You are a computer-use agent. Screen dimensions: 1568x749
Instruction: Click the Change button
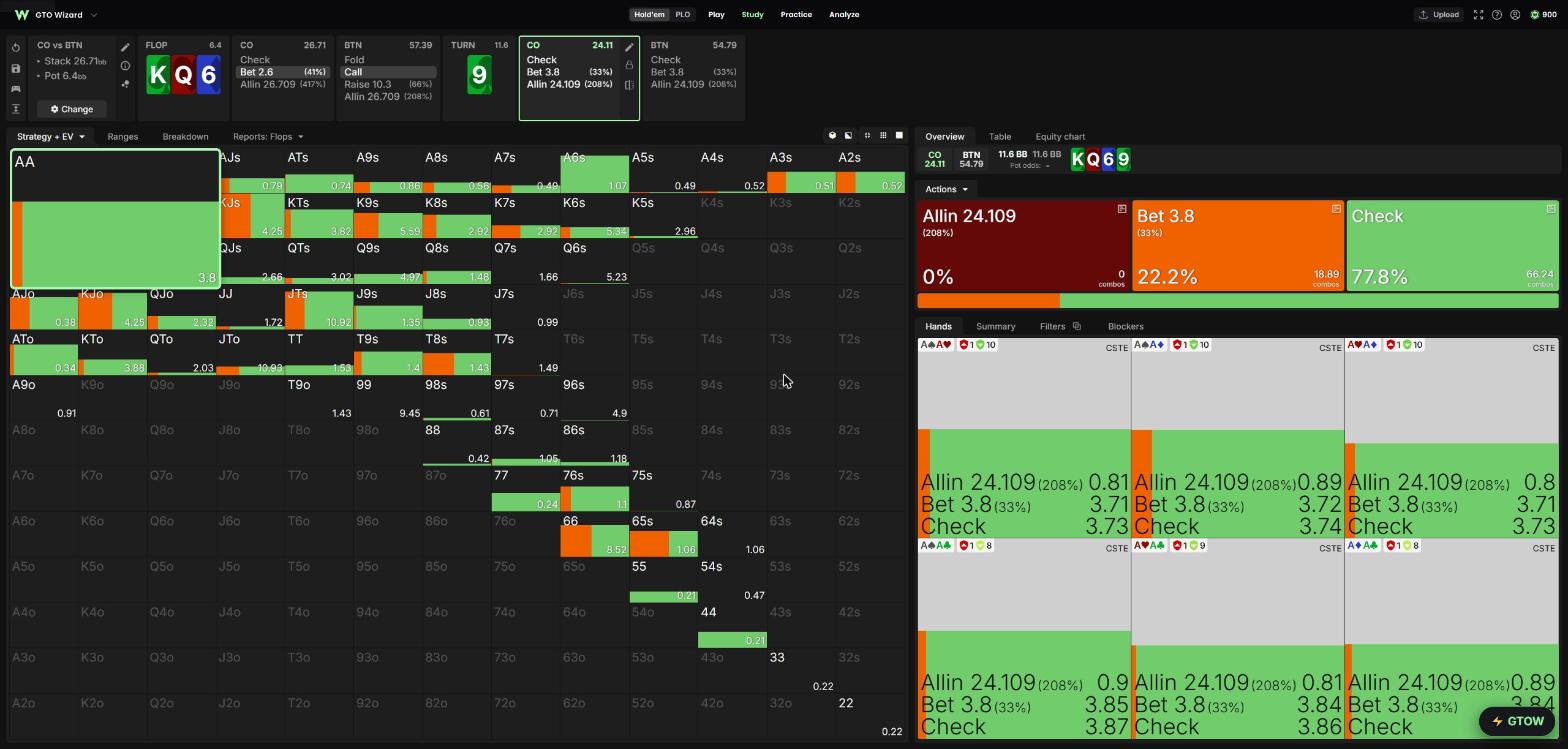[x=72, y=109]
